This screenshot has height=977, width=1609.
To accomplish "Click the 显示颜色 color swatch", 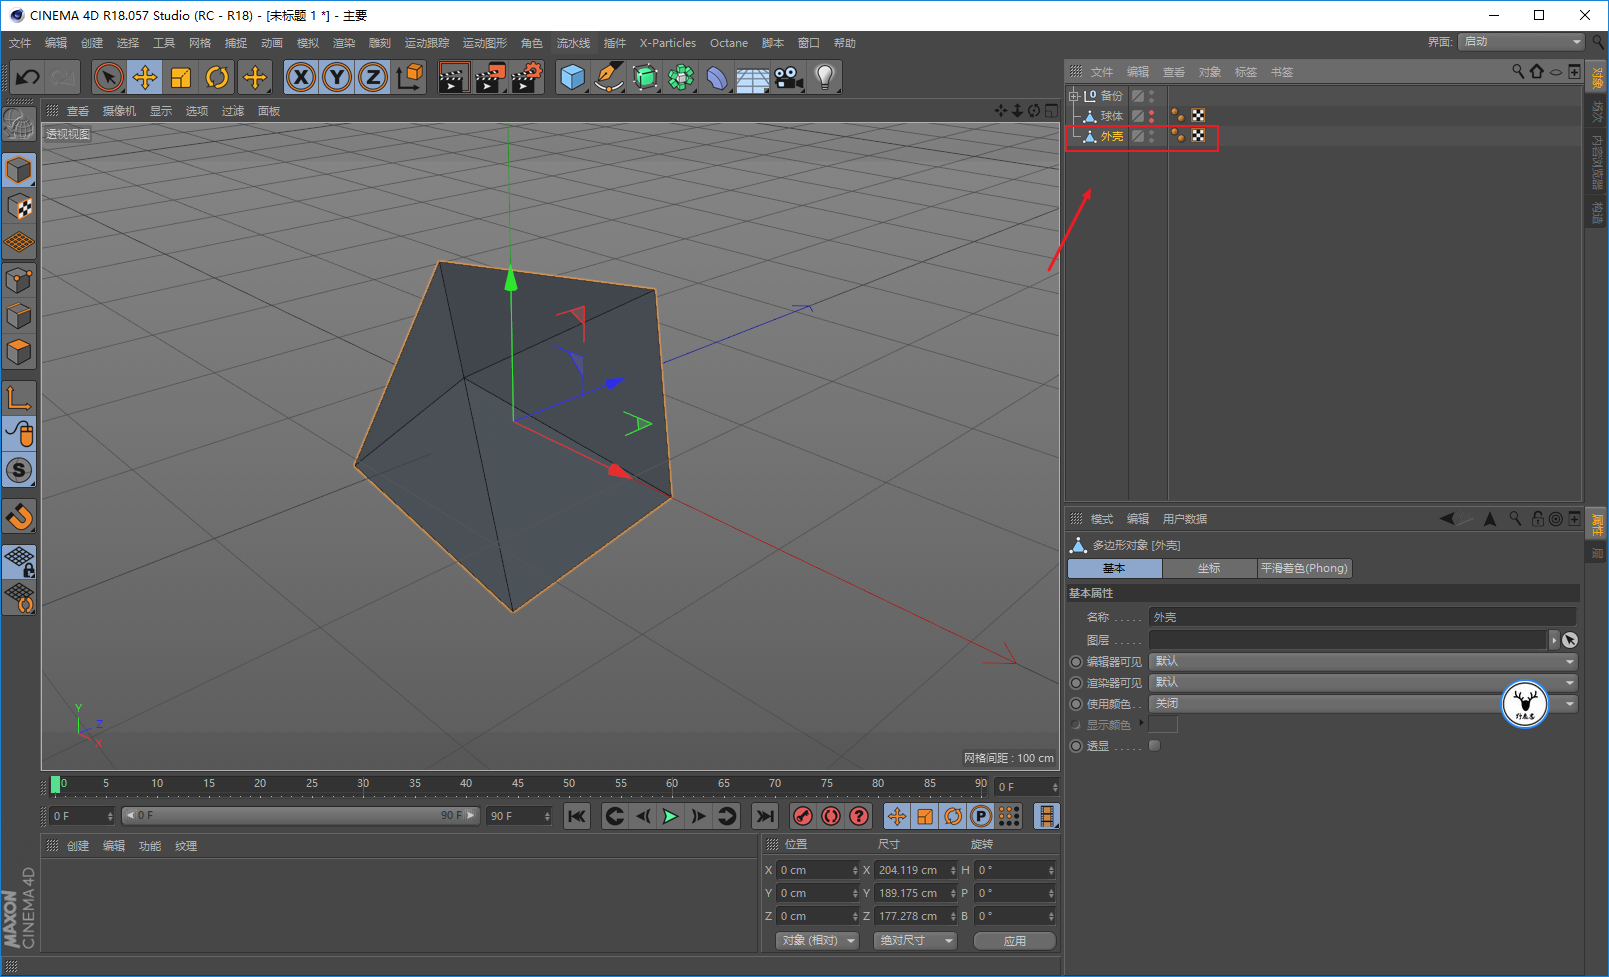I will pos(1163,725).
